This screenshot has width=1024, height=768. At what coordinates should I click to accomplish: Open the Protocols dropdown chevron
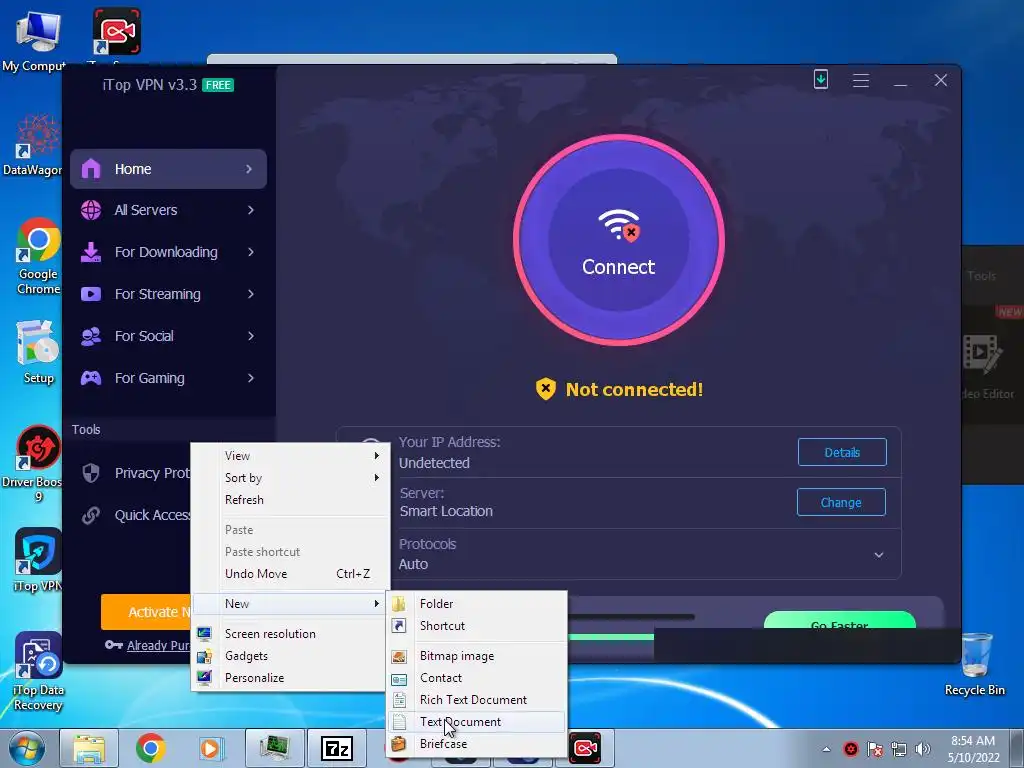pyautogui.click(x=879, y=555)
